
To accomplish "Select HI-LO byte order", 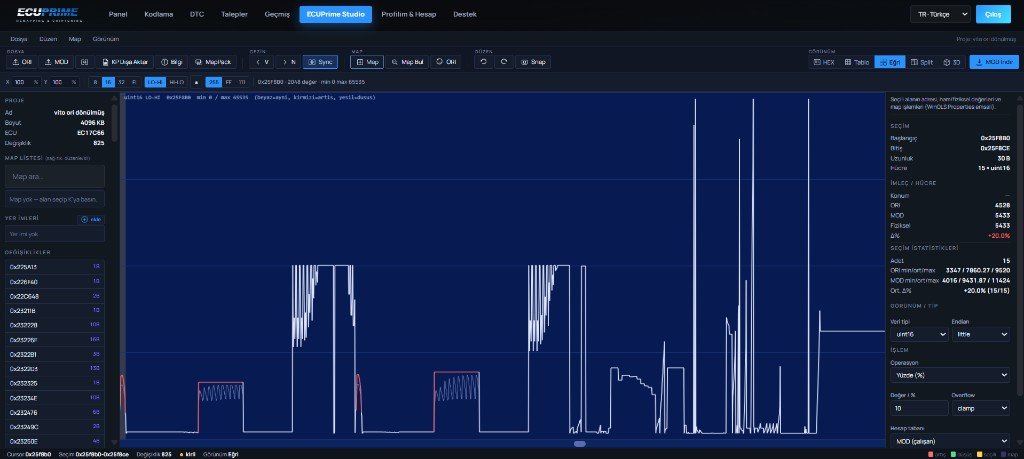I will pyautogui.click(x=176, y=82).
